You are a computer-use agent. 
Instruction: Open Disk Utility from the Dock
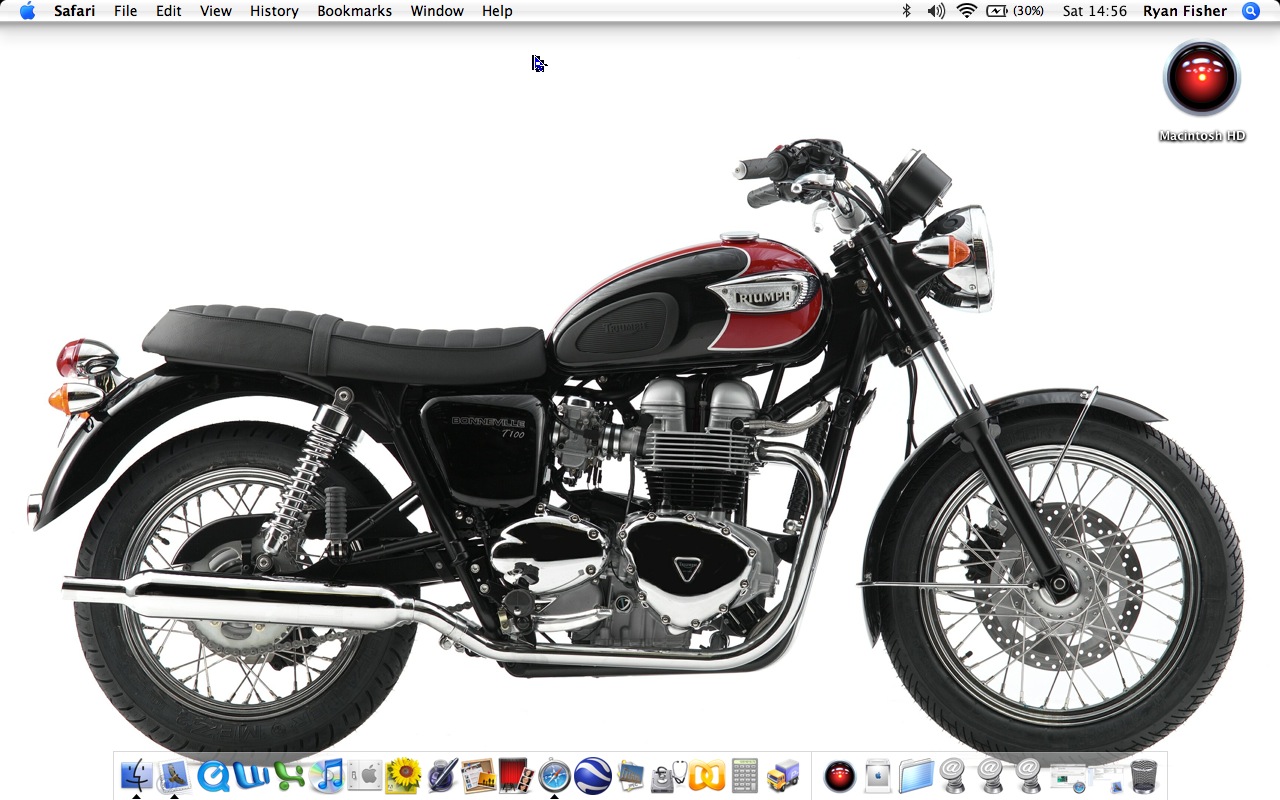click(x=669, y=776)
